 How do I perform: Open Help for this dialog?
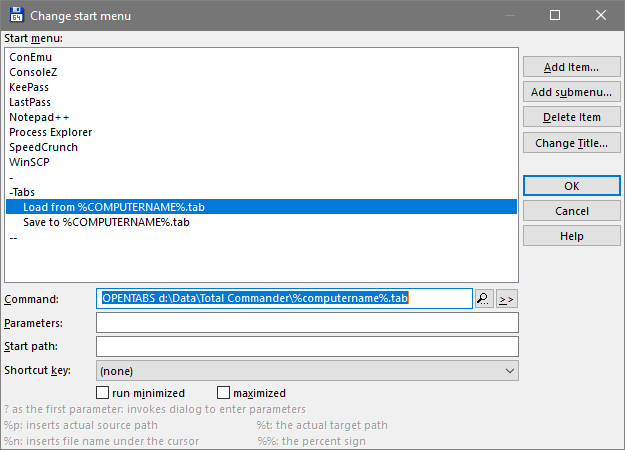point(571,236)
